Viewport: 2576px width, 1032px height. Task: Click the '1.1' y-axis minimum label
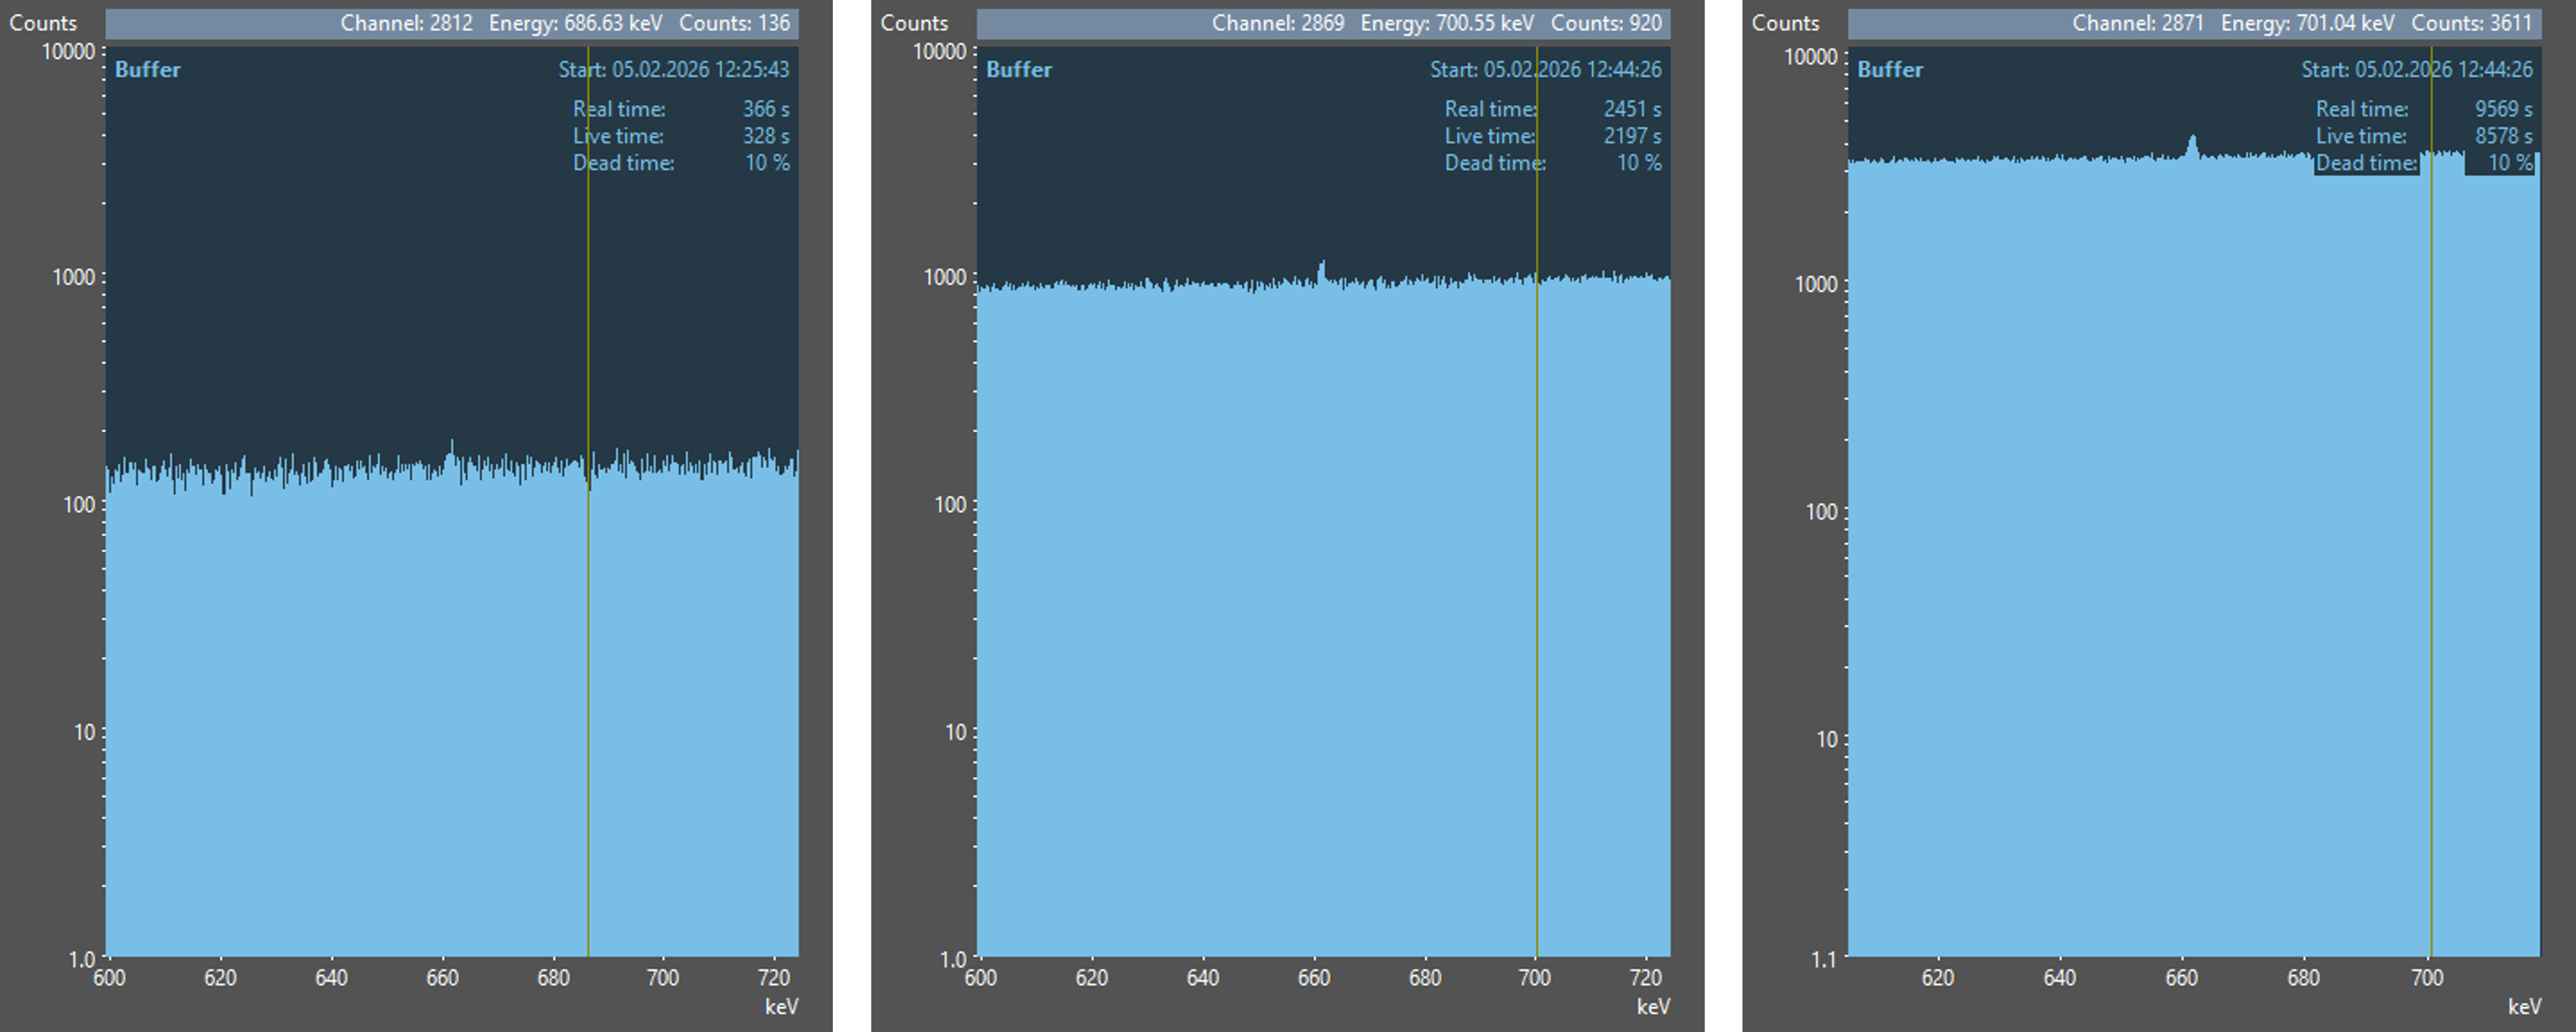(1824, 960)
